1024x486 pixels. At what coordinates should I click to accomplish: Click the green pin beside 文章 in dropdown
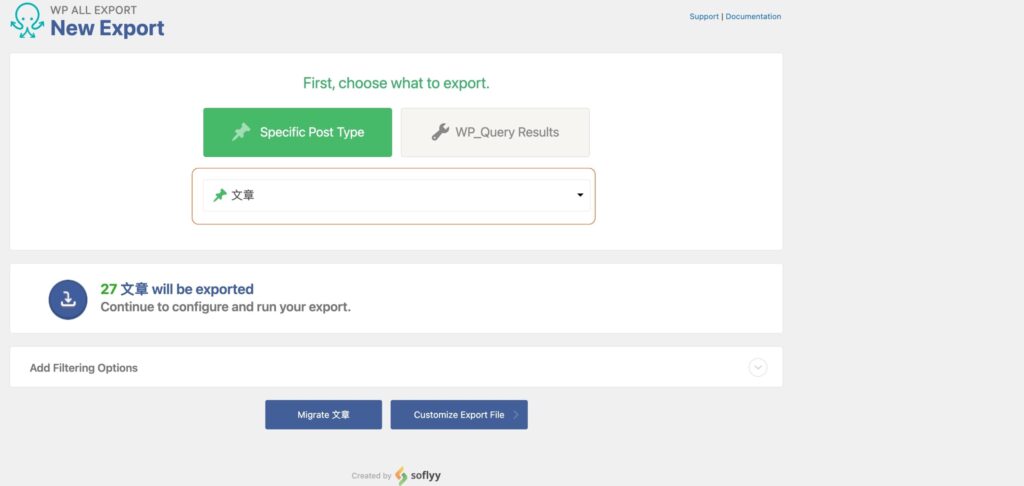[220, 195]
